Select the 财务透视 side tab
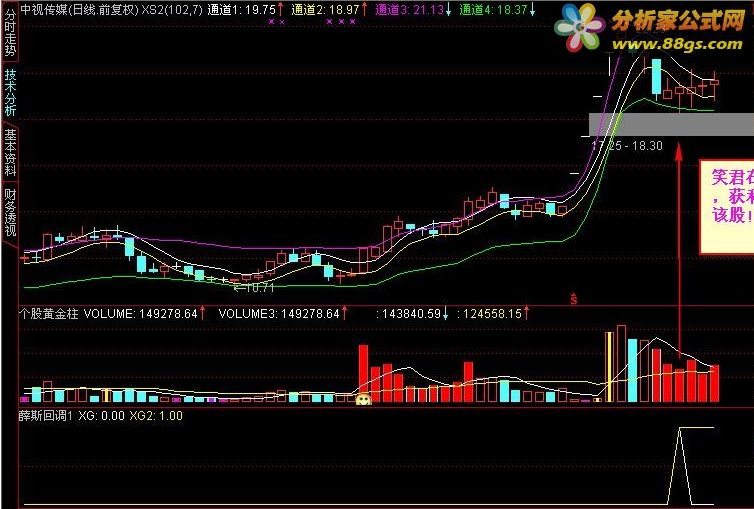Screen dimensions: 754x509 tap(10, 212)
